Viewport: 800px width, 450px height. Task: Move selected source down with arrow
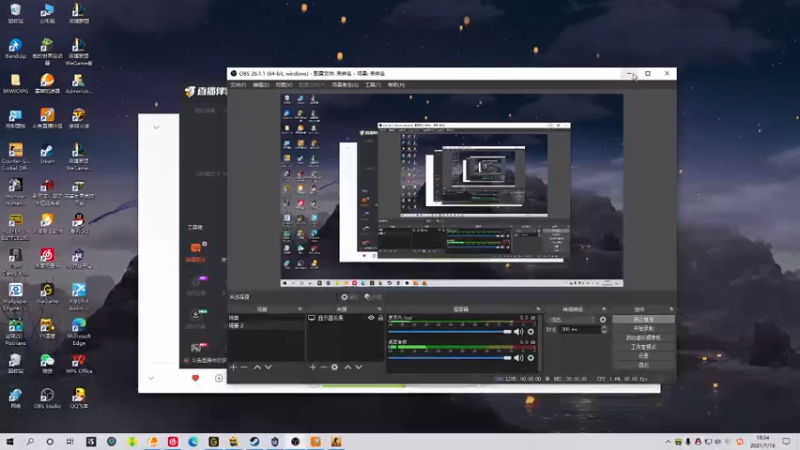point(359,368)
